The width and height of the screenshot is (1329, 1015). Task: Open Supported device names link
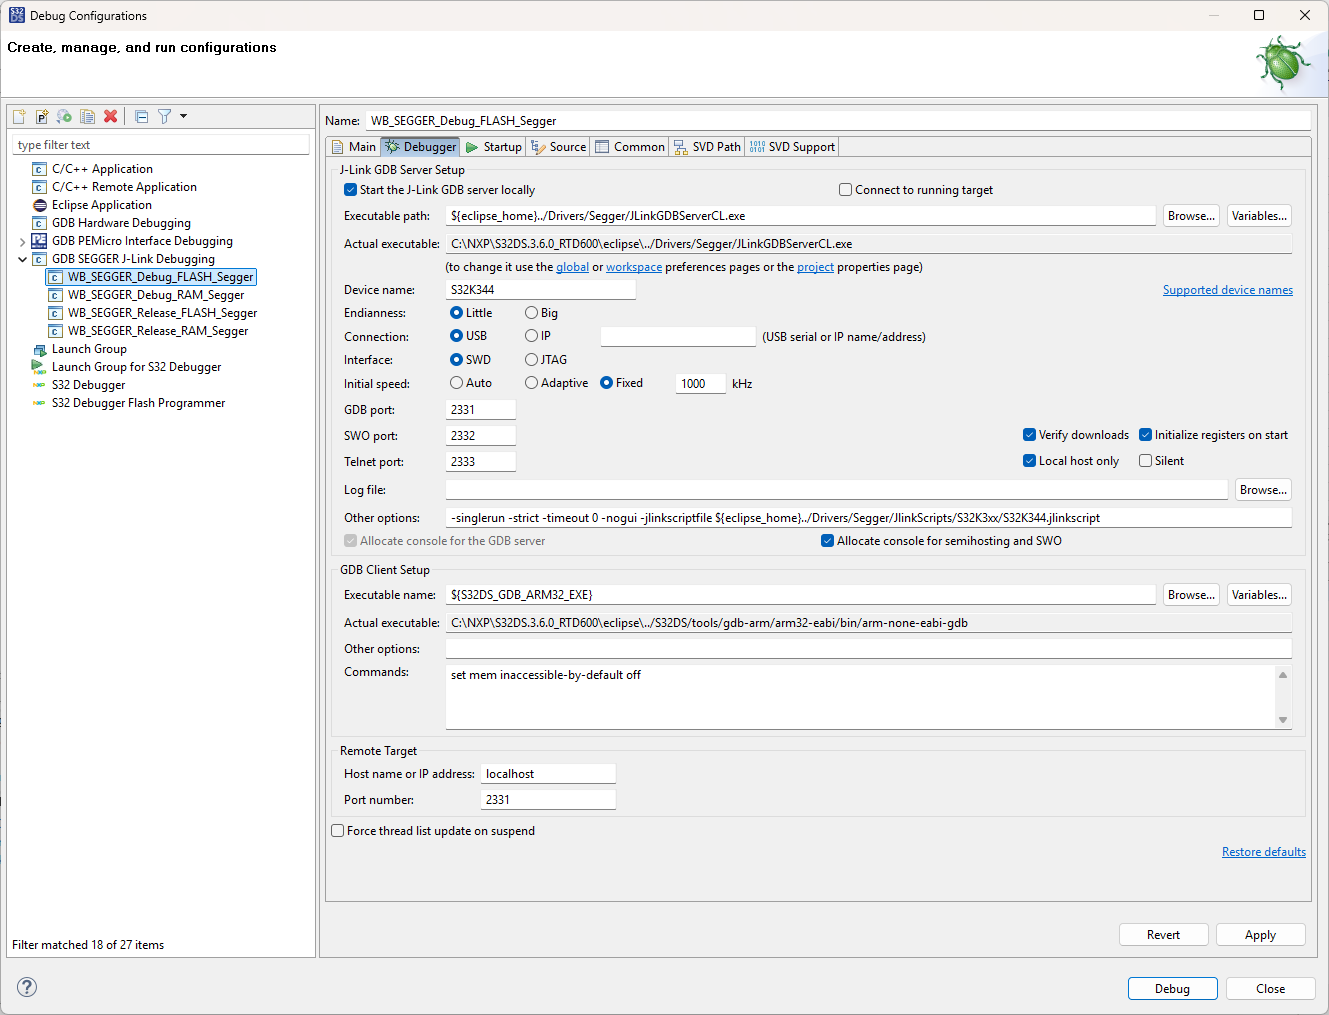pyautogui.click(x=1228, y=290)
